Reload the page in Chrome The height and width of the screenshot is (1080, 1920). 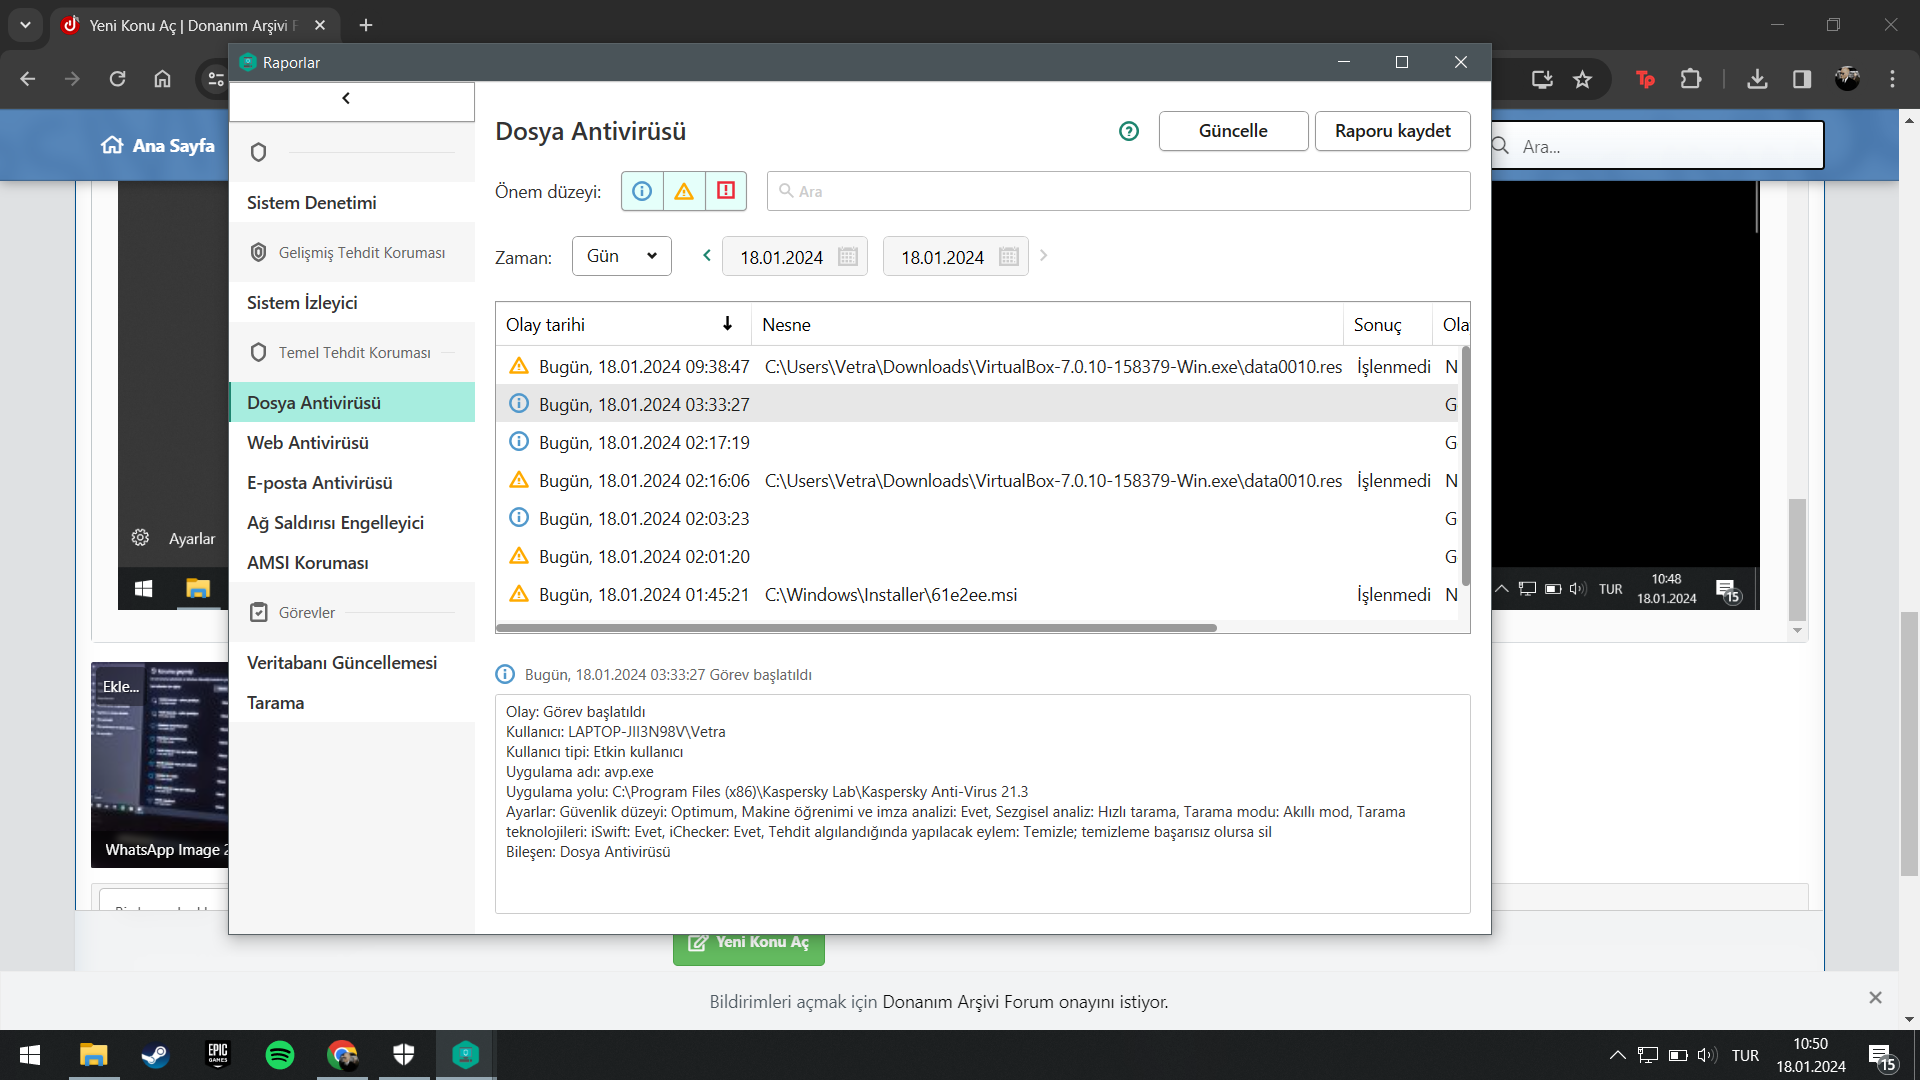pyautogui.click(x=117, y=79)
